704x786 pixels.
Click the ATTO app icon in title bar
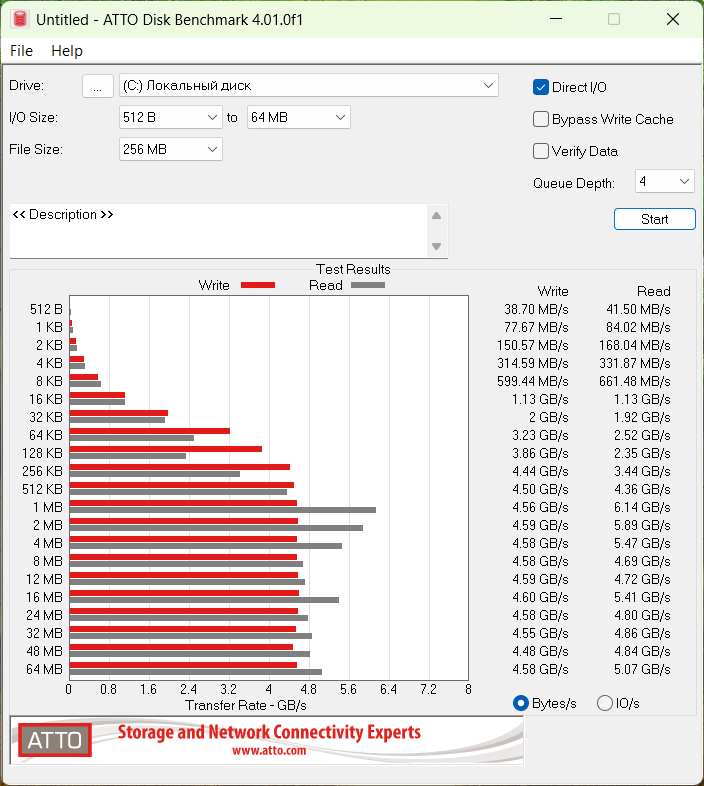(x=20, y=19)
